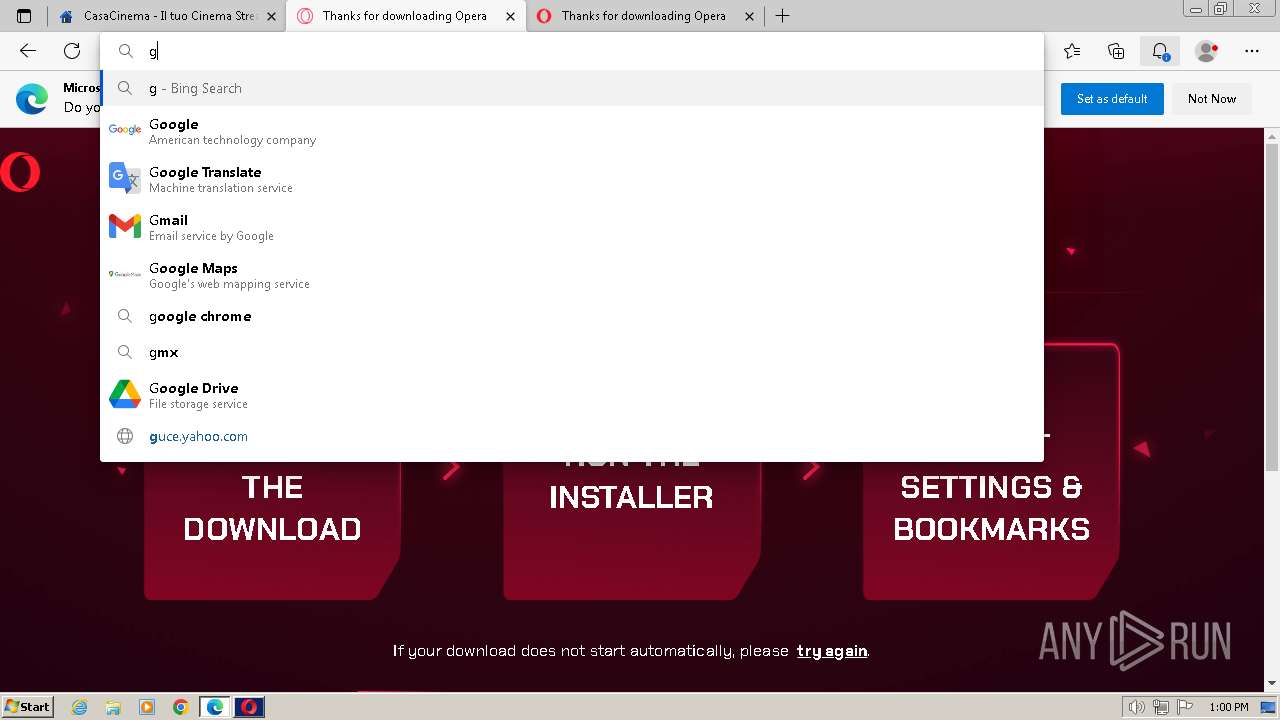Select the Google Translate suggestion

572,179
